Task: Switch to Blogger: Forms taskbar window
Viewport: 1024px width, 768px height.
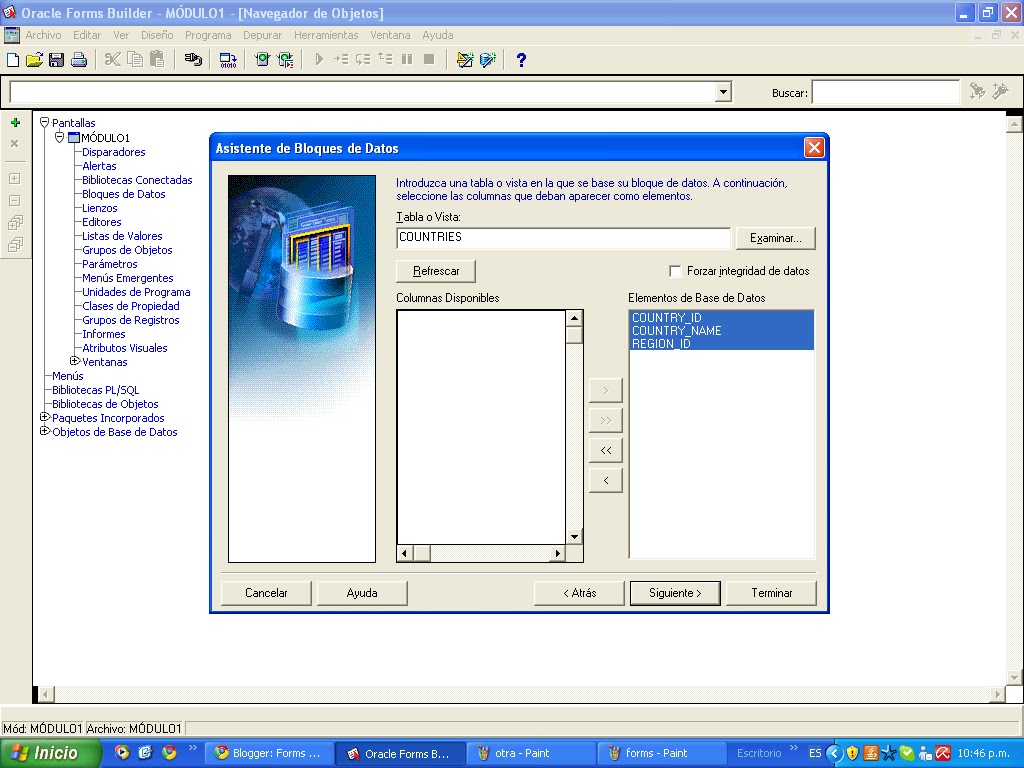Action: pos(270,754)
